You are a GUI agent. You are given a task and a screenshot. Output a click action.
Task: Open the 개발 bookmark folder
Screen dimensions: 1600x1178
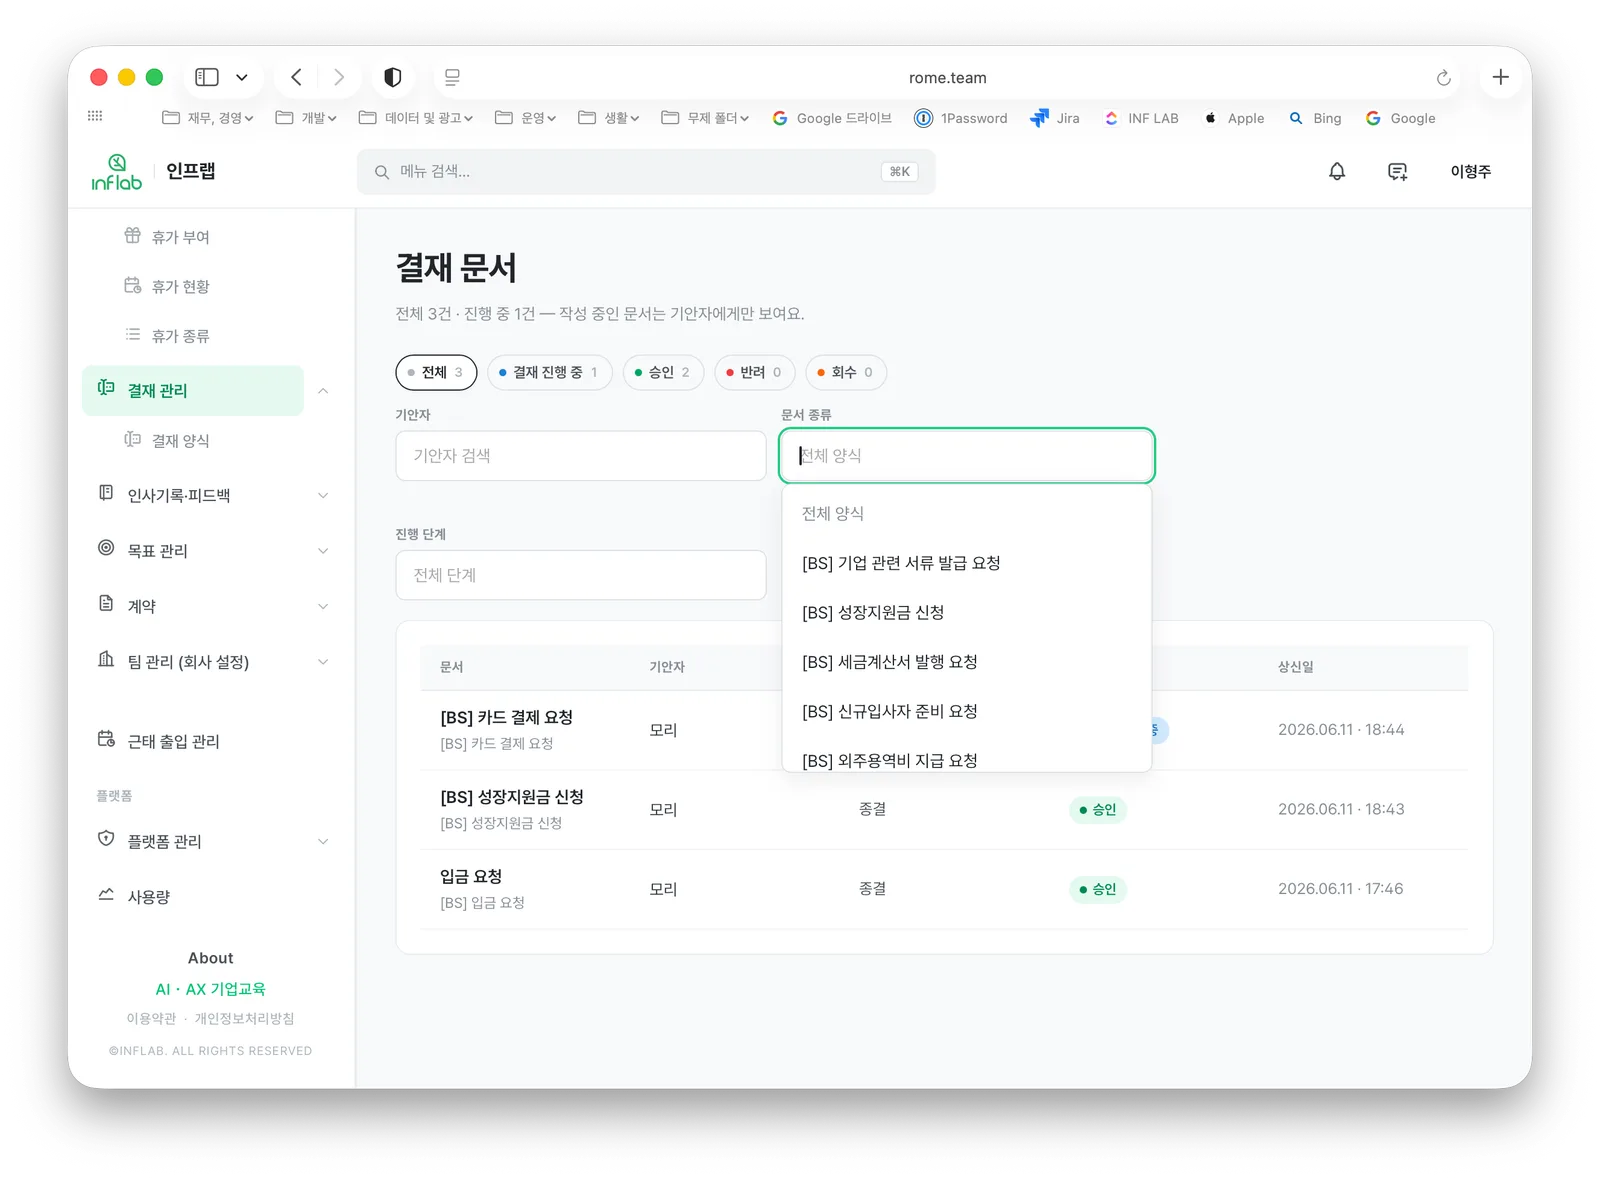pyautogui.click(x=306, y=118)
